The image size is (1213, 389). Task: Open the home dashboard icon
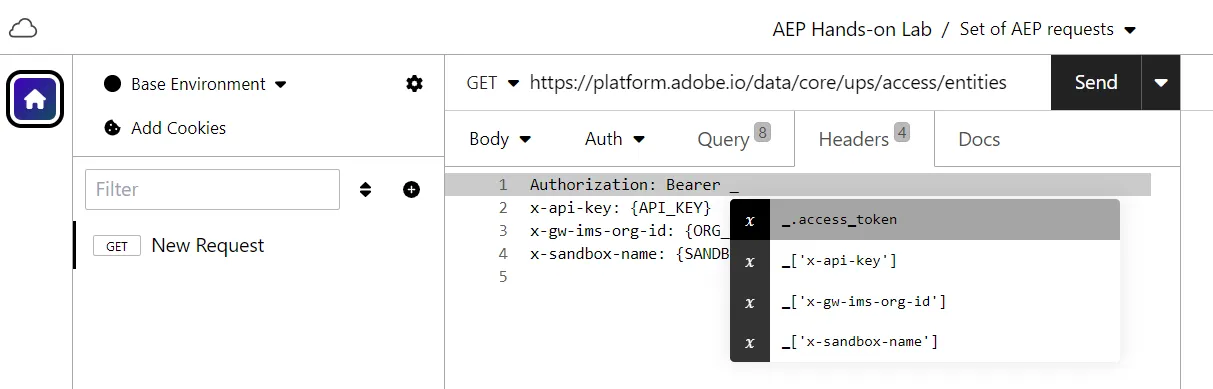coord(35,99)
